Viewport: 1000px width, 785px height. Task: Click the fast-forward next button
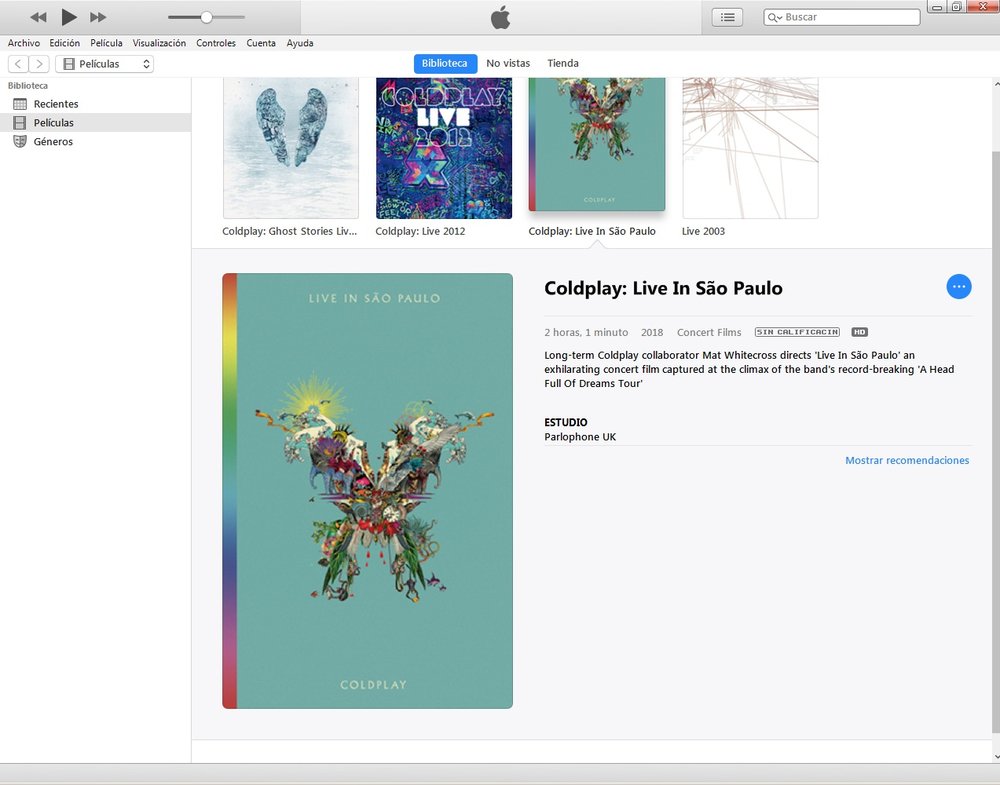[x=98, y=17]
